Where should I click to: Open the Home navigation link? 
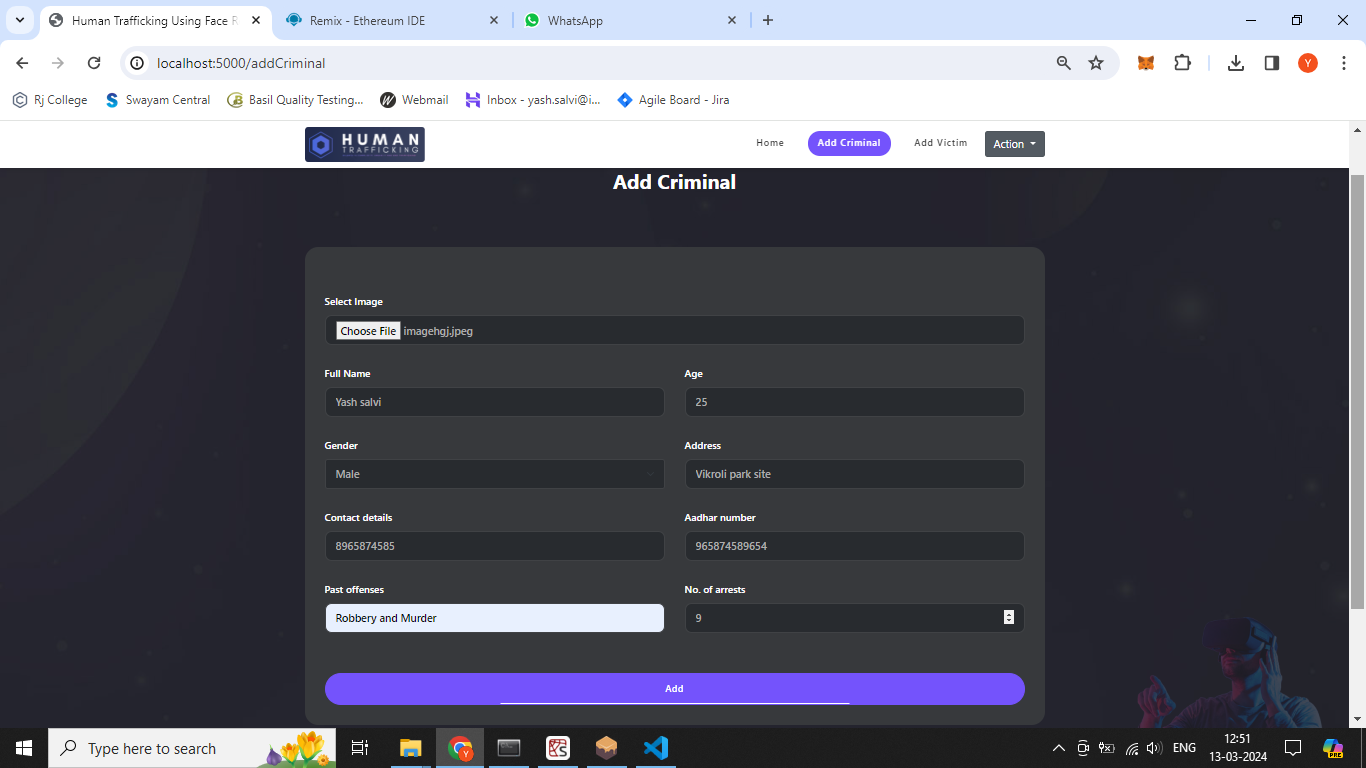point(770,143)
